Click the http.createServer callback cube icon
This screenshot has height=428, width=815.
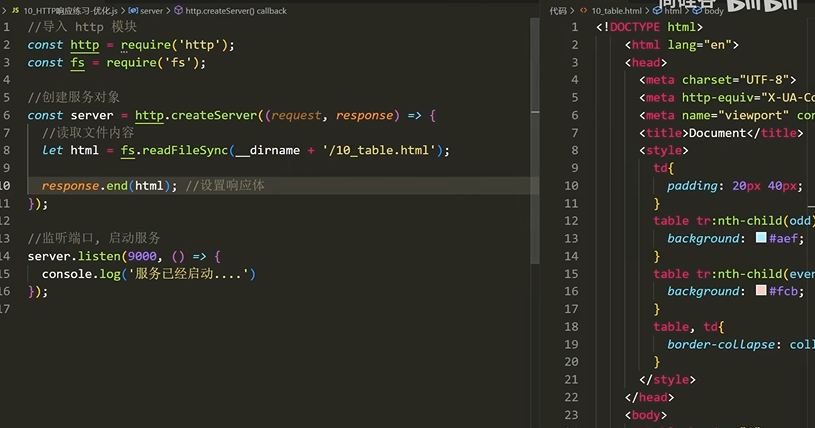point(178,10)
